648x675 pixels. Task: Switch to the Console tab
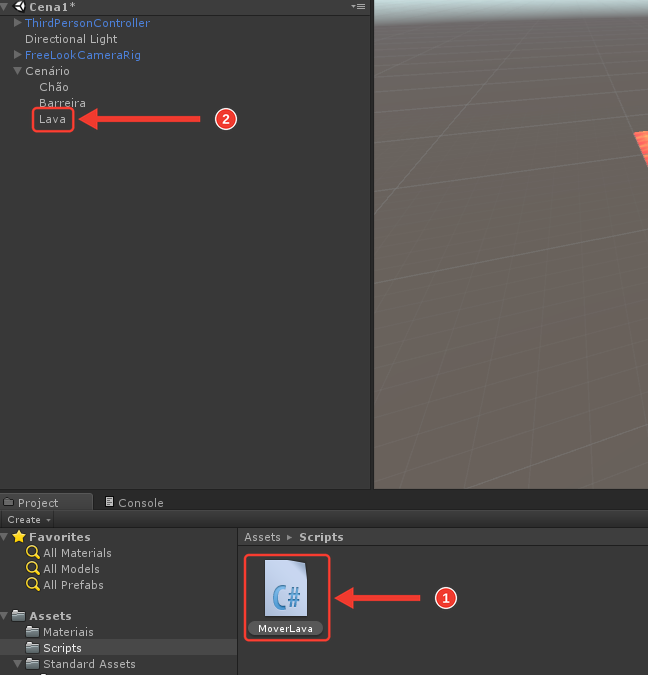tap(134, 502)
